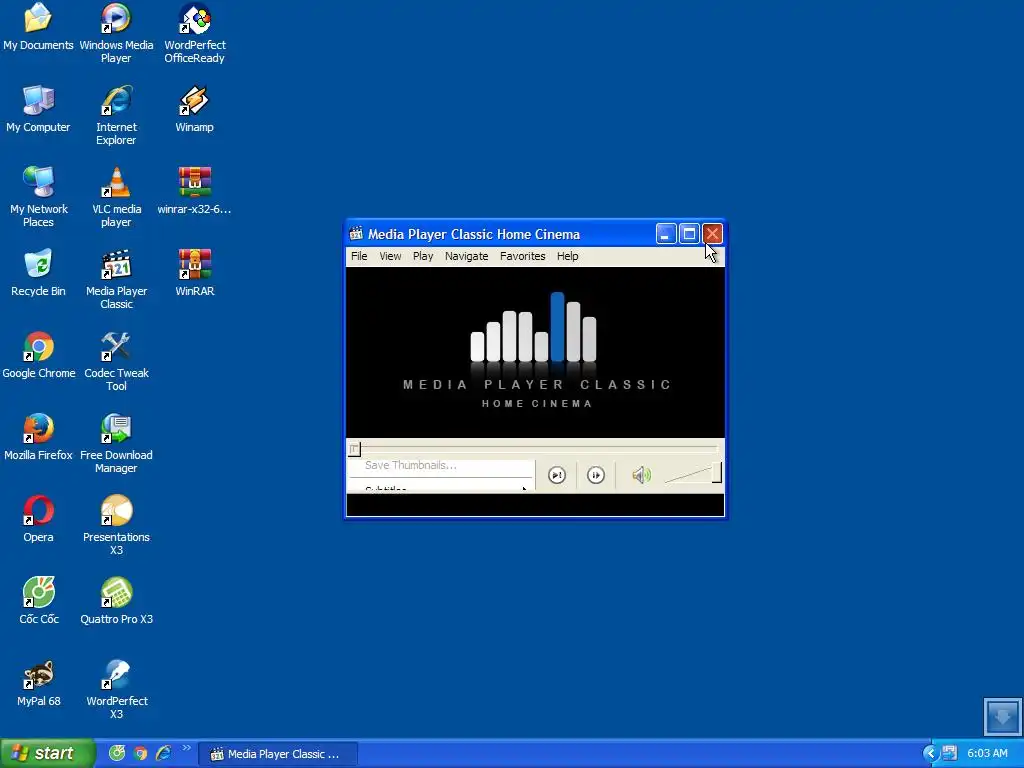Screen dimensions: 1024x768
Task: Select the winrar-x32 installer file icon
Action: coord(195,191)
